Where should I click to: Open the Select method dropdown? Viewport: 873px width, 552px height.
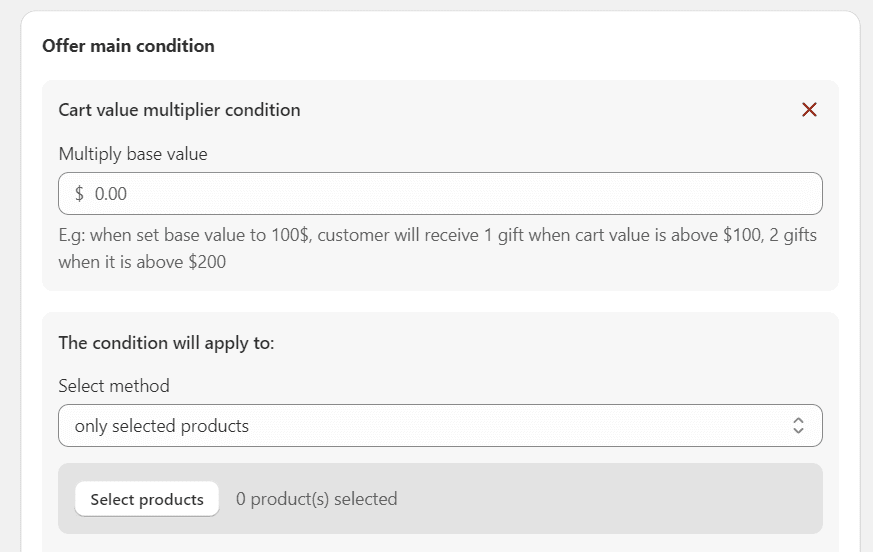(x=440, y=426)
